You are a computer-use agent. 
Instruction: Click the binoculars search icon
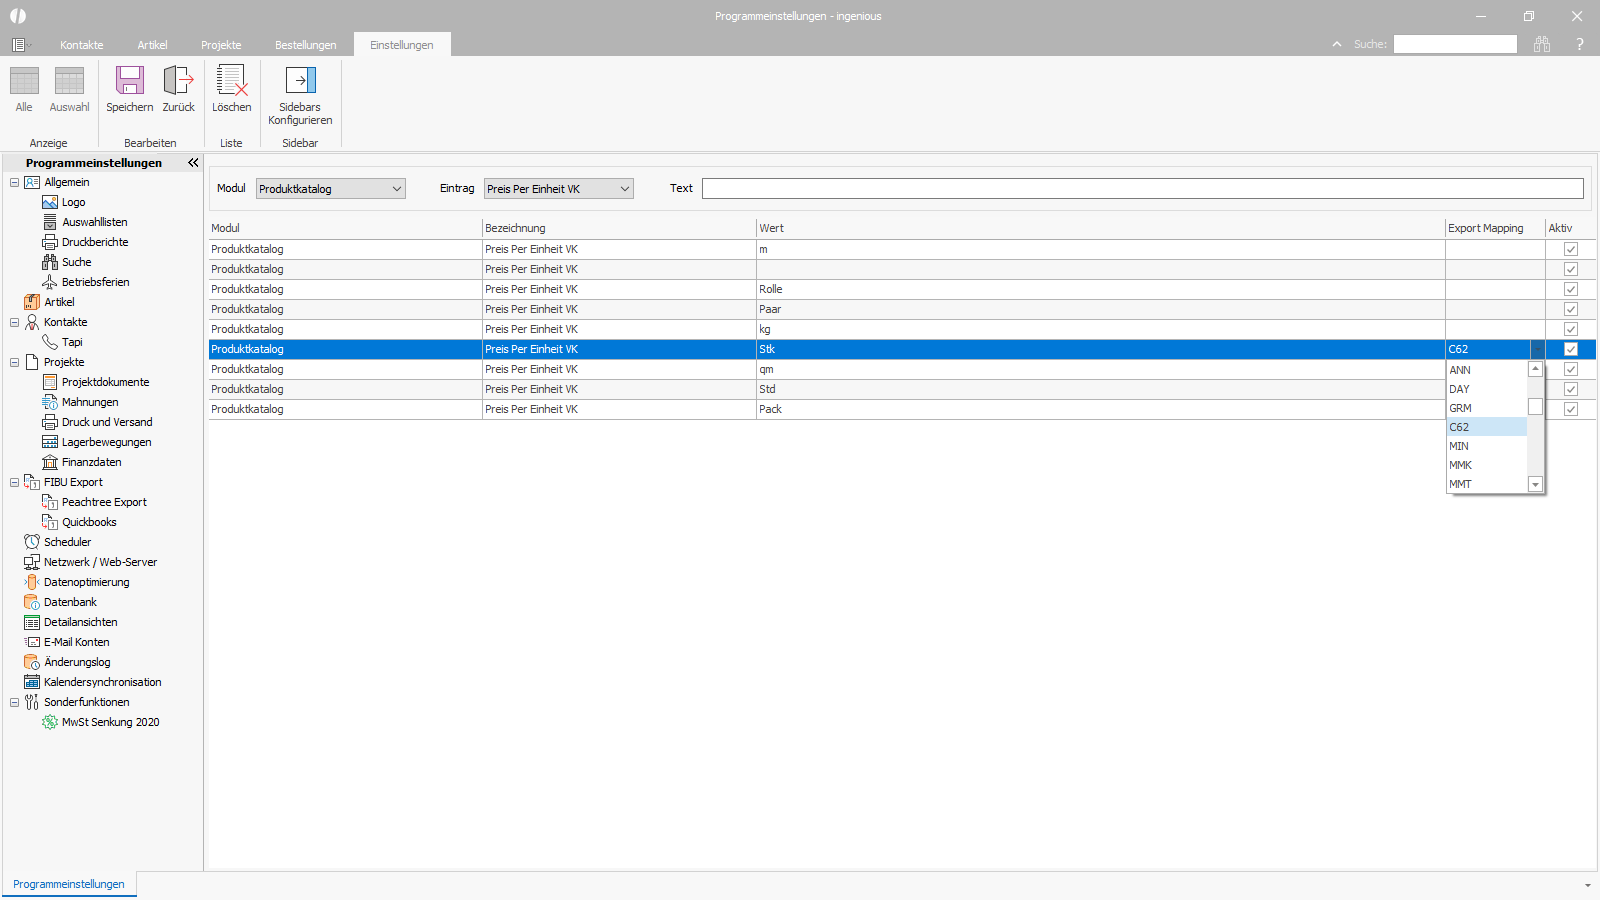(x=1542, y=44)
